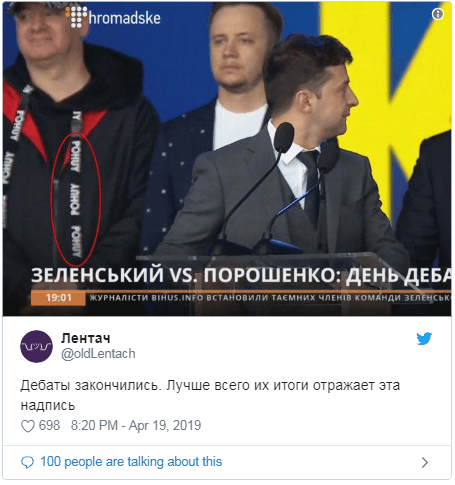The width and height of the screenshot is (455, 485).
Task: Click the word "надпись" in the tweet
Action: coord(48,406)
